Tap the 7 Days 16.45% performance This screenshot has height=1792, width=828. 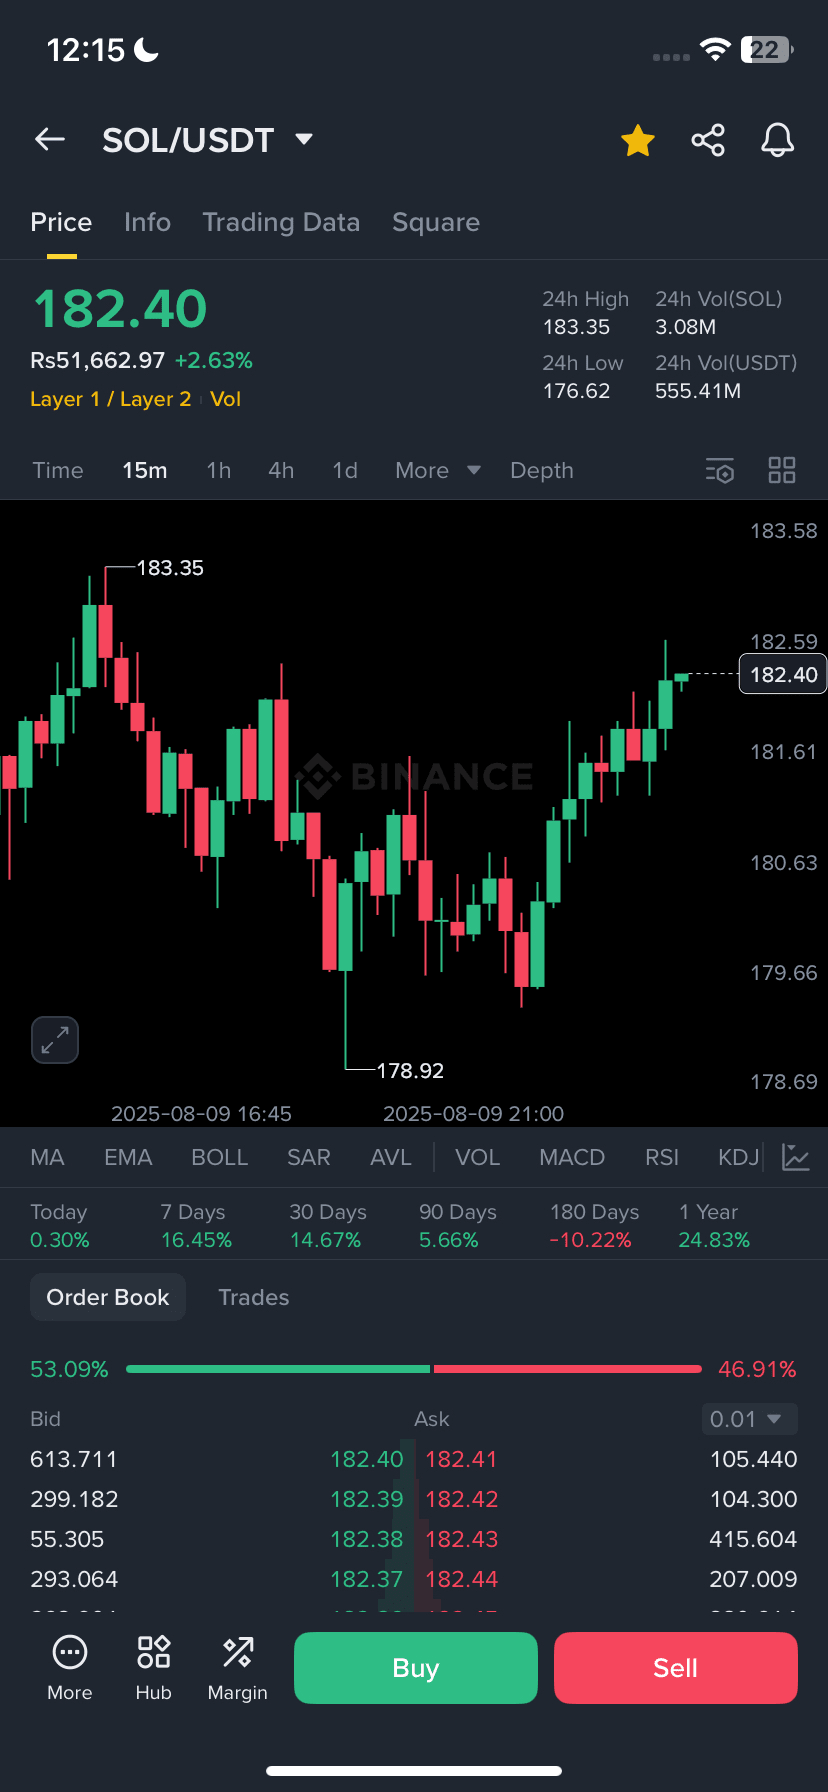[196, 1226]
